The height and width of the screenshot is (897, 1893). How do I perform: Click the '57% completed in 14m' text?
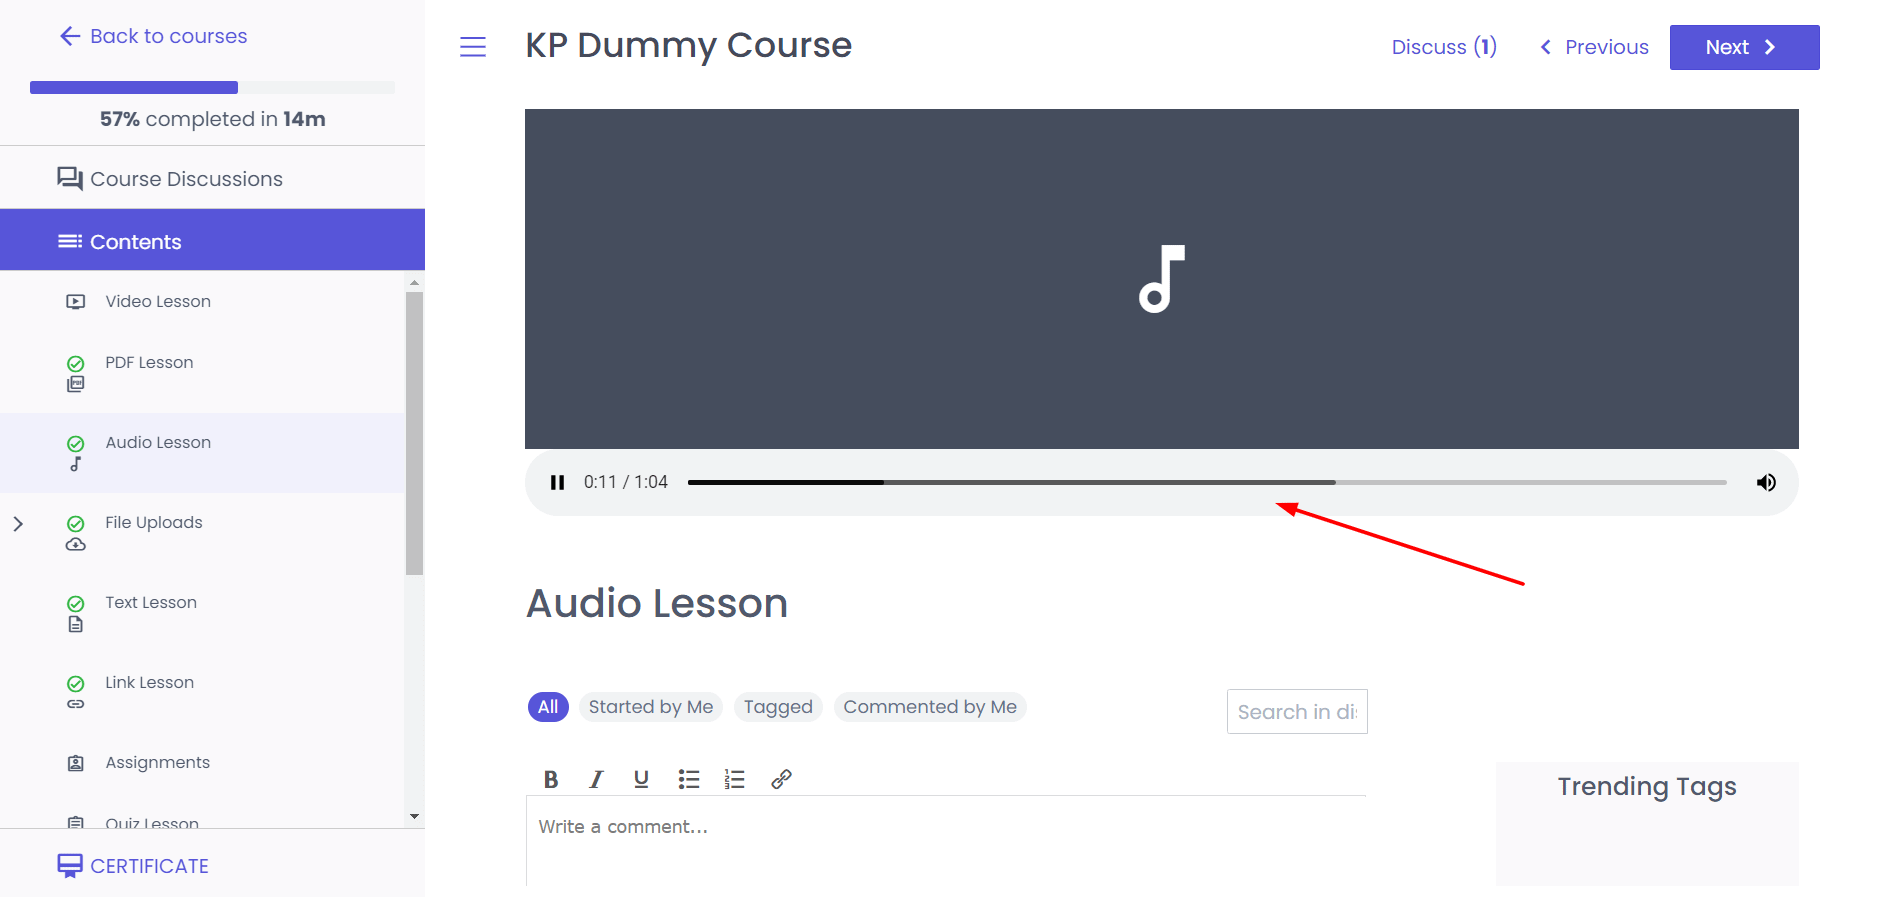[213, 119]
